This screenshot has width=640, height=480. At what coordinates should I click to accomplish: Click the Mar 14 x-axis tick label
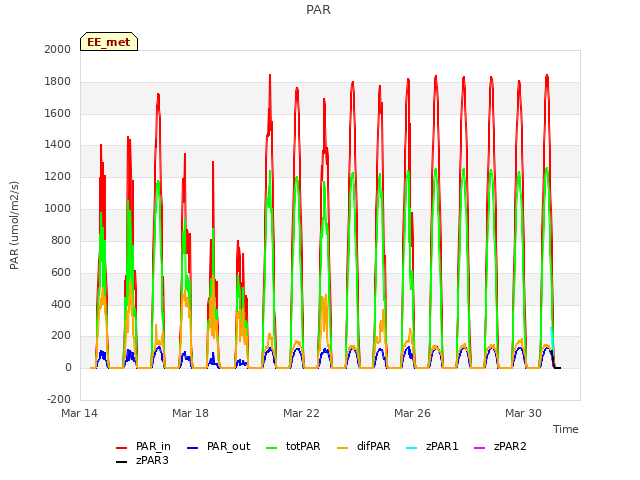pos(80,413)
